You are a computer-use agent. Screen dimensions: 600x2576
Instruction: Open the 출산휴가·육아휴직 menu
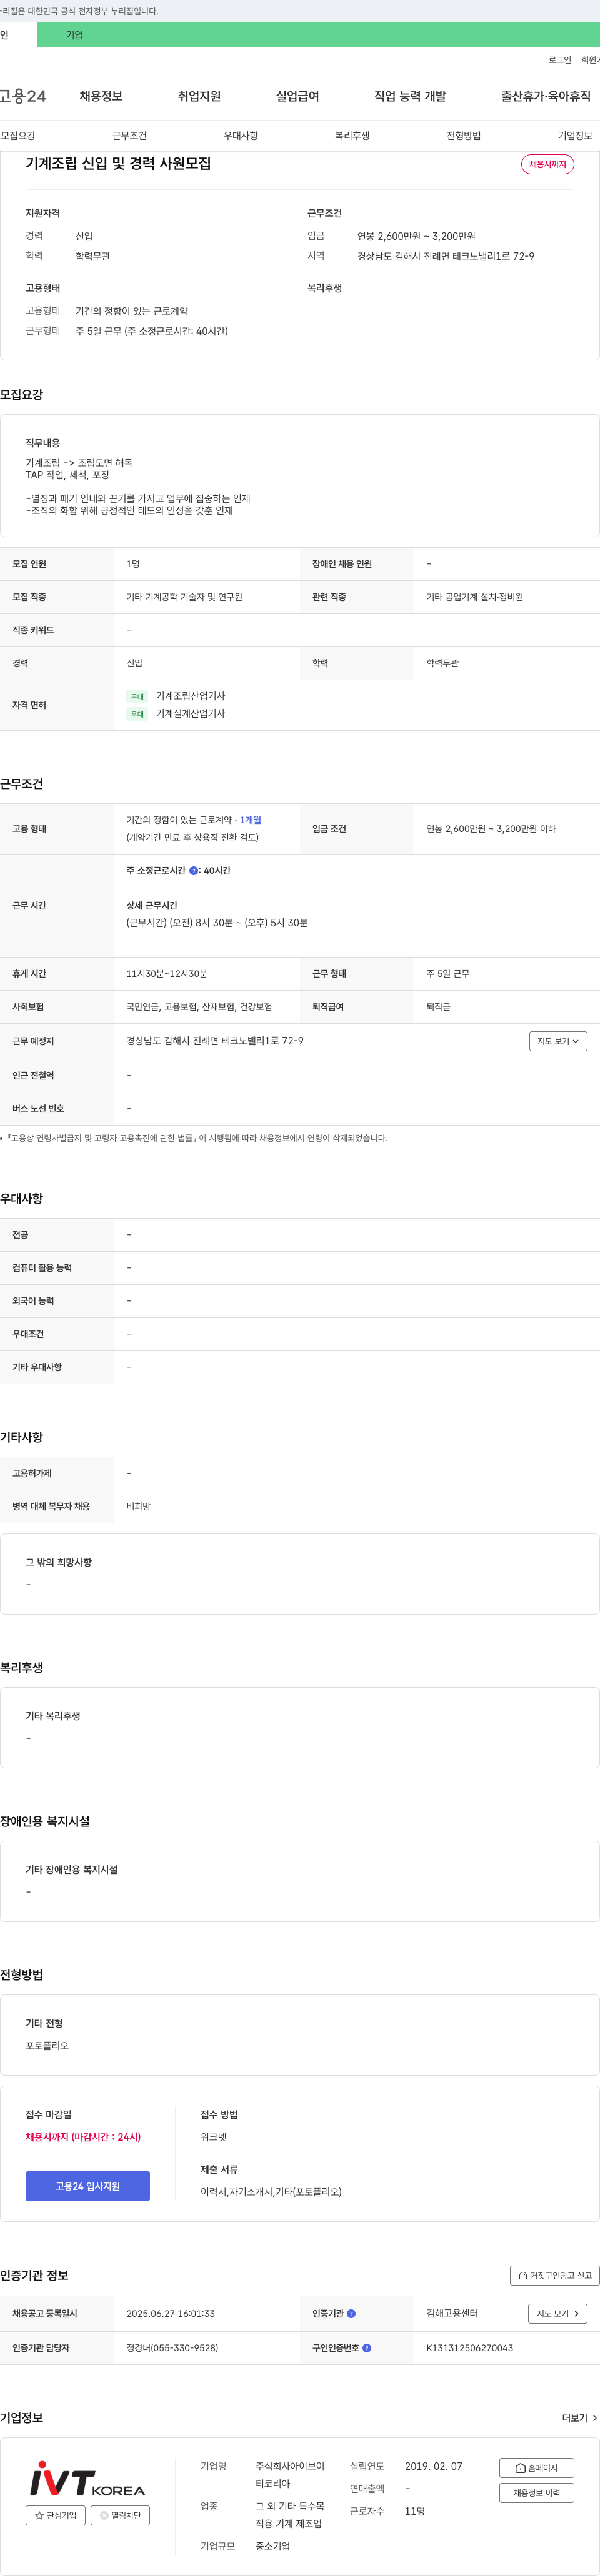546,96
